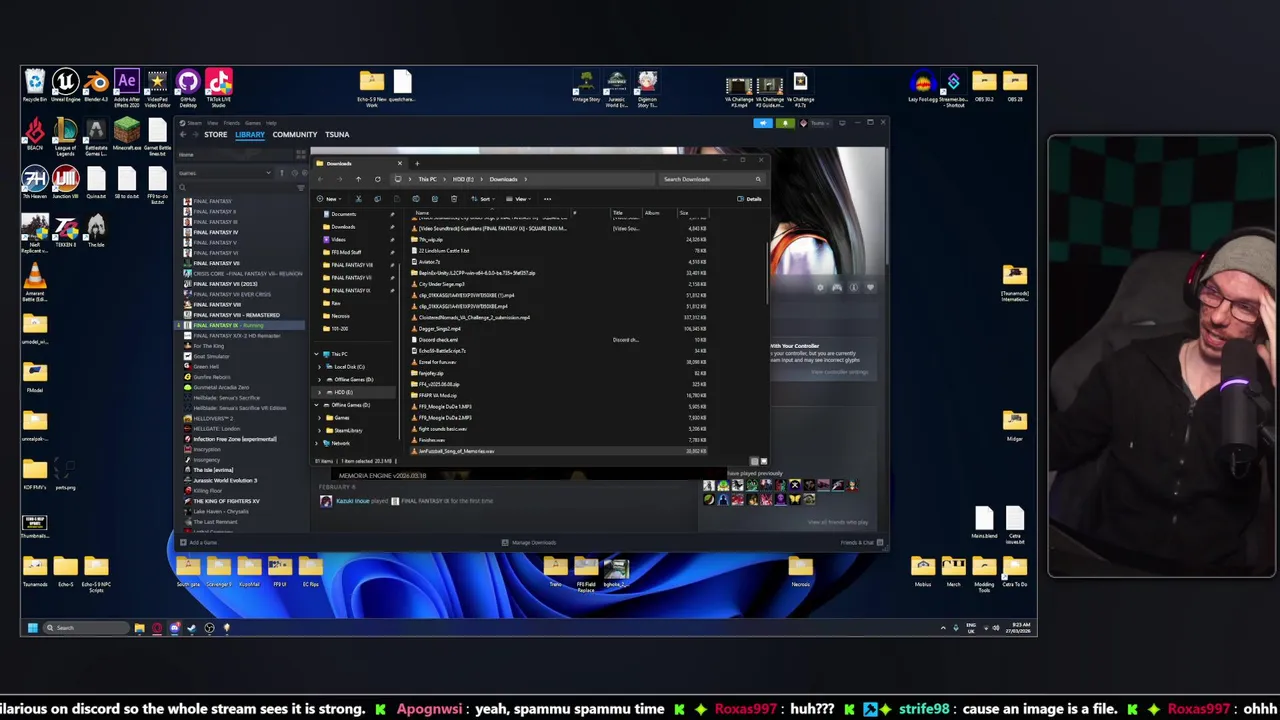Click the heart favorite icon on the Steam game page

(870, 288)
